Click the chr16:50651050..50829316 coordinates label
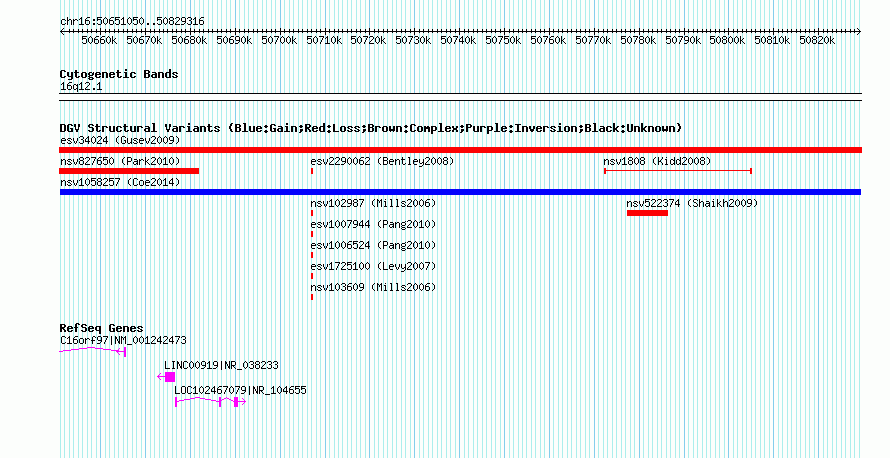The image size is (890, 458). [x=132, y=22]
